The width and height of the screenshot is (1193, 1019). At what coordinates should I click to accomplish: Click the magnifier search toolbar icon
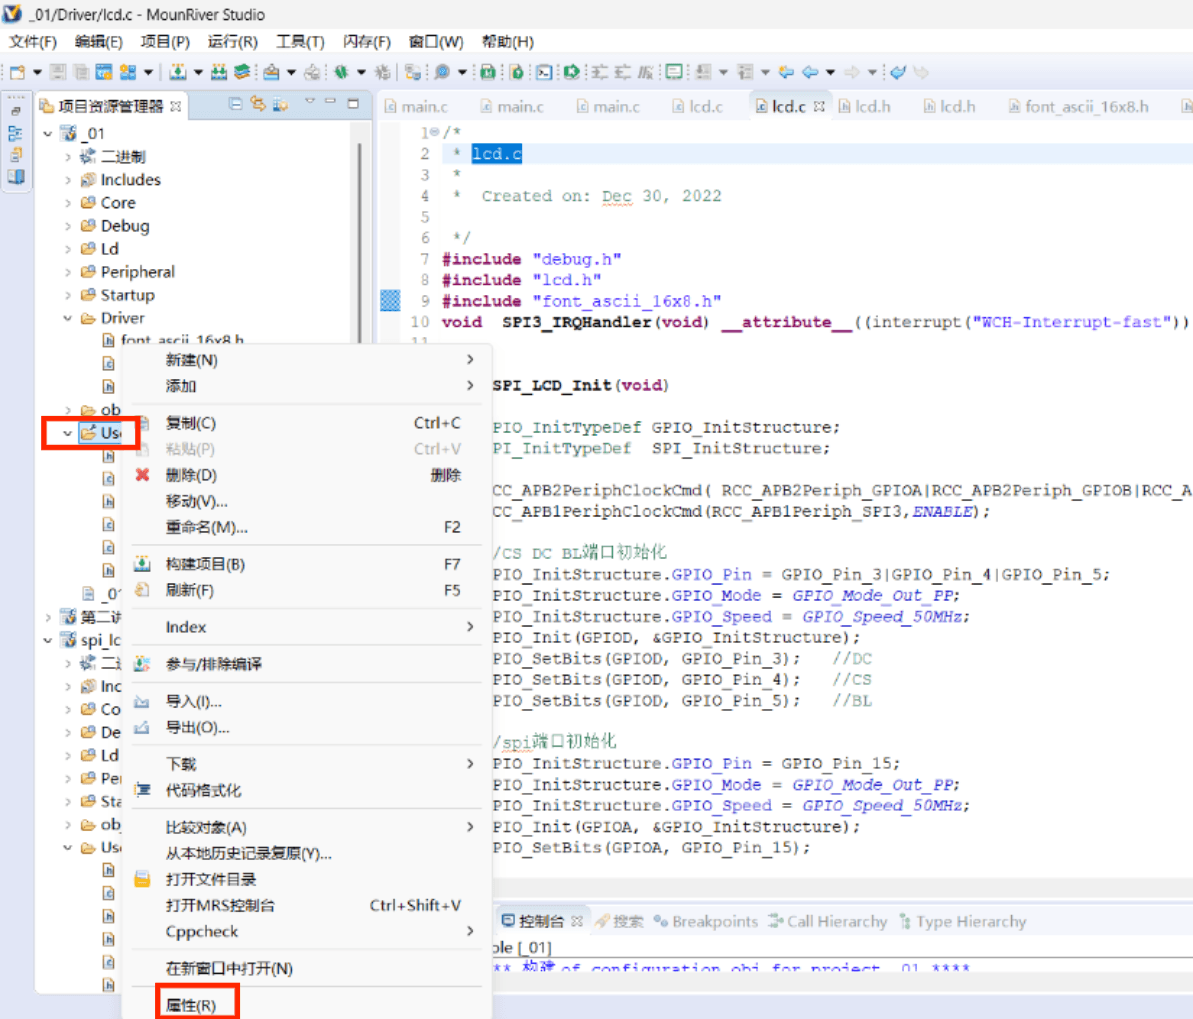coord(441,72)
